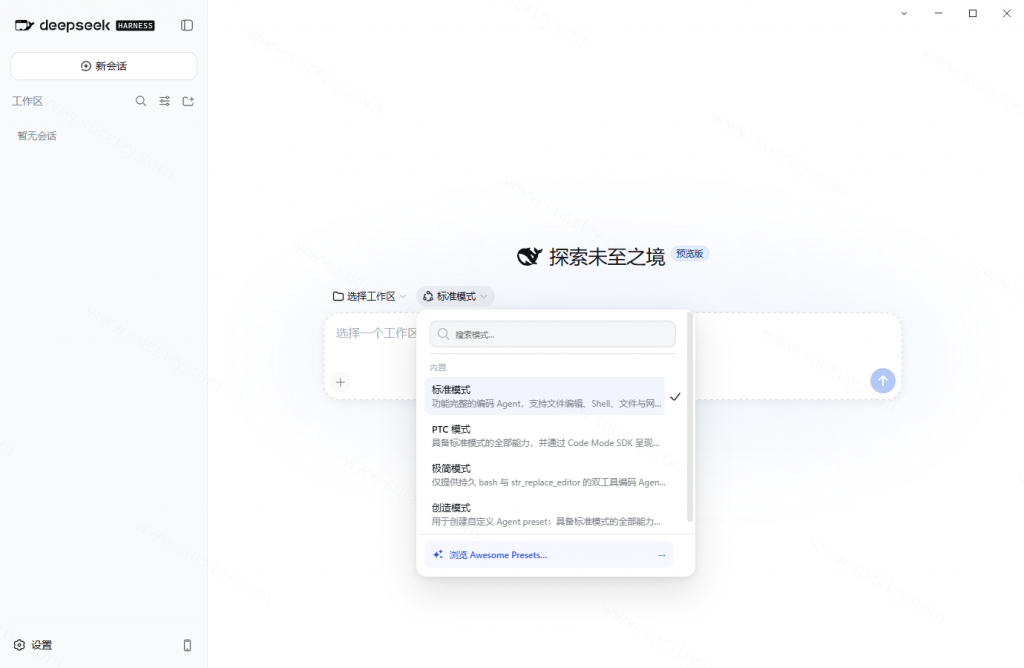The image size is (1024, 668).
Task: Maximize the application window
Action: click(x=972, y=13)
